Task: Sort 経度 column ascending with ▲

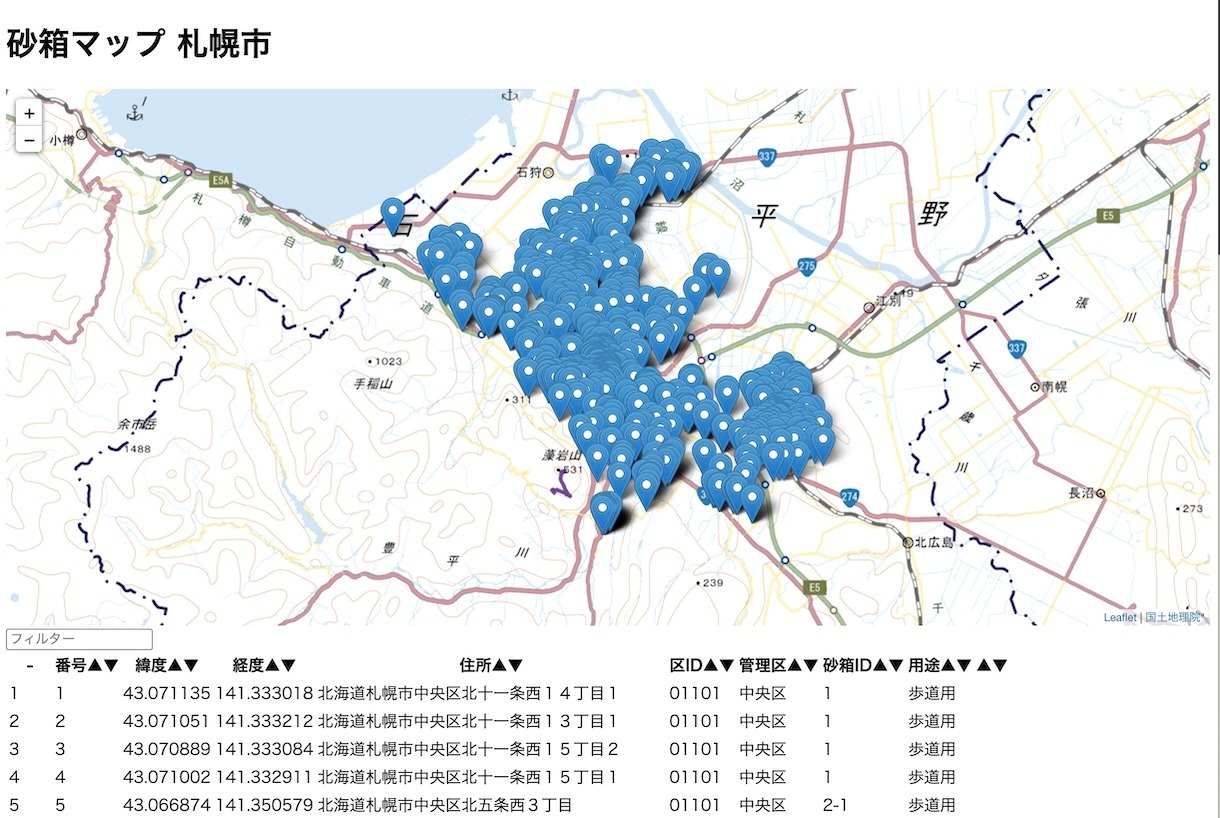Action: coord(271,665)
